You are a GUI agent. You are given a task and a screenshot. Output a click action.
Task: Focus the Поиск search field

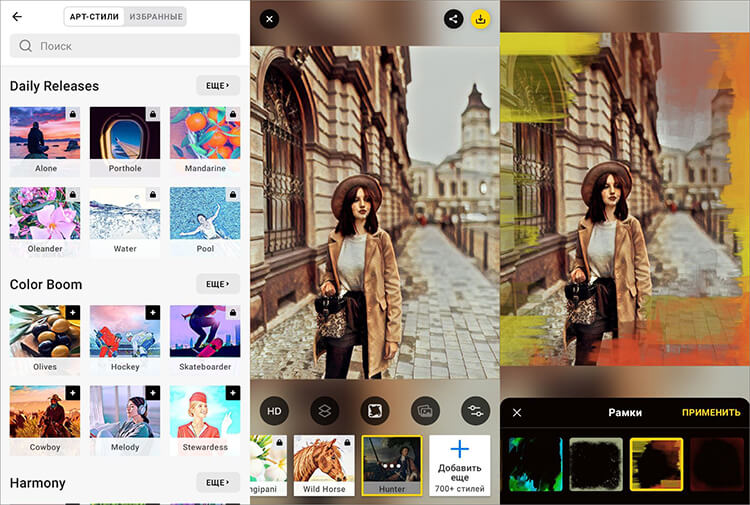[x=125, y=46]
